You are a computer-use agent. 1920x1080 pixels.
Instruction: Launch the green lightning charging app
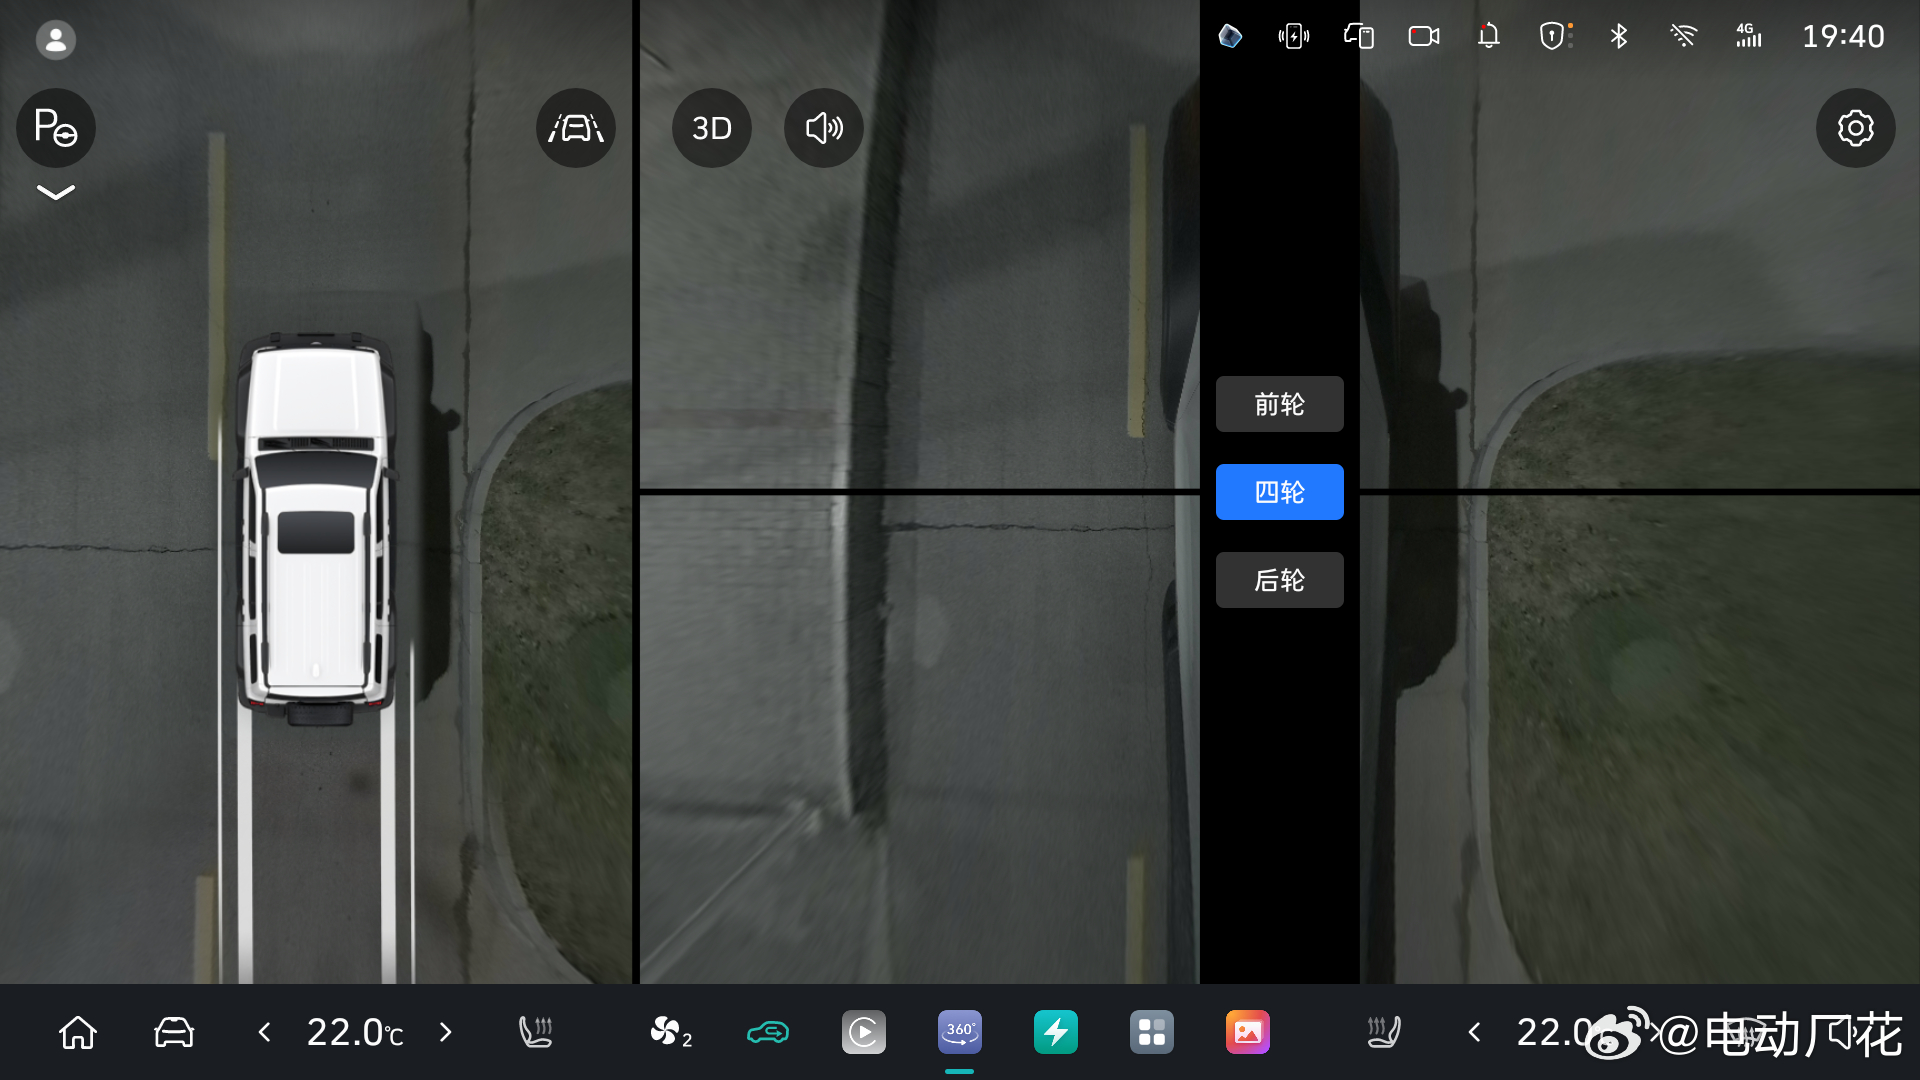pyautogui.click(x=1056, y=1032)
